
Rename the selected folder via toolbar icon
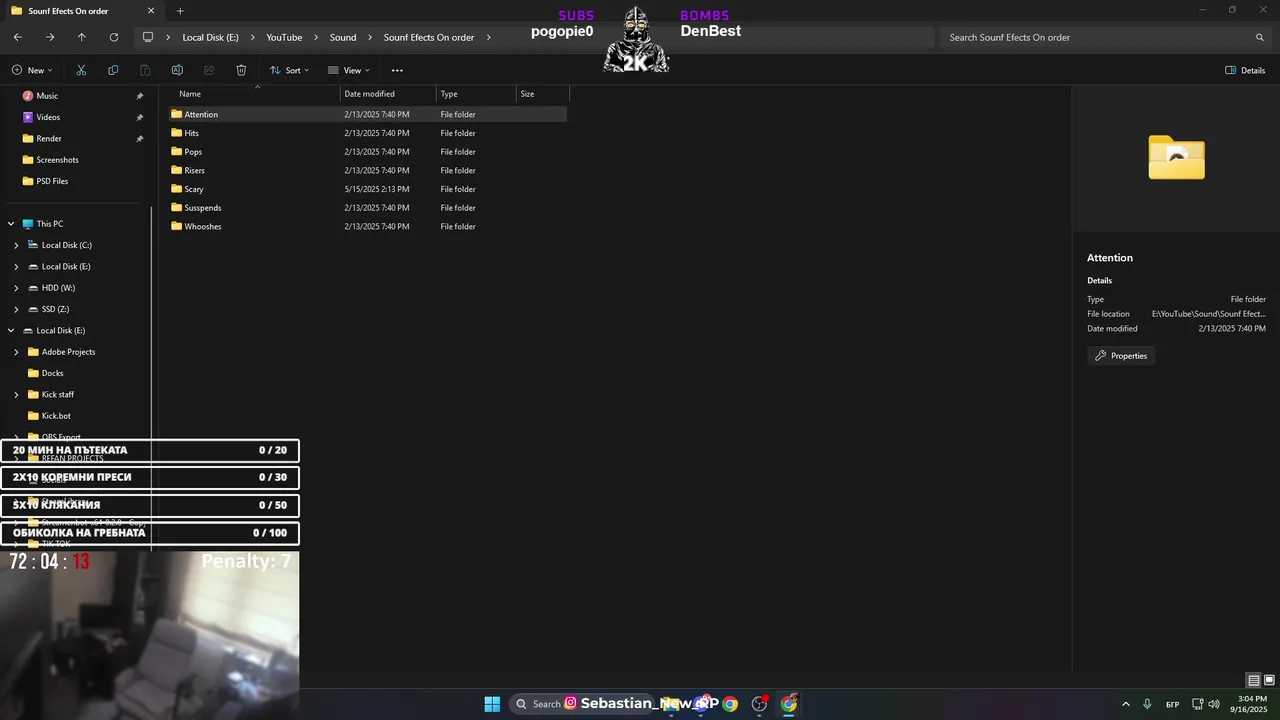[x=177, y=70]
